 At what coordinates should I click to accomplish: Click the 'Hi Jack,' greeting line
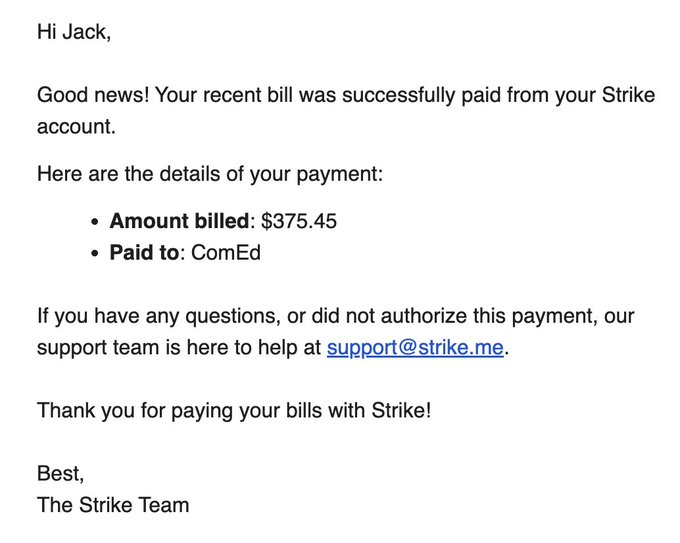coord(74,32)
